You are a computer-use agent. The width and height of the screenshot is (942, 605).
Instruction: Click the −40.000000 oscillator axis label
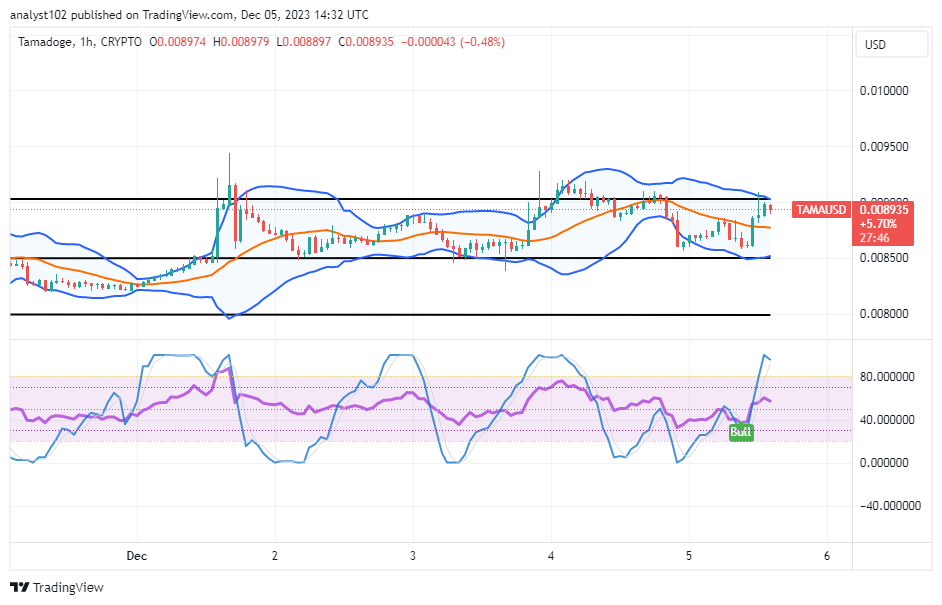tap(890, 506)
